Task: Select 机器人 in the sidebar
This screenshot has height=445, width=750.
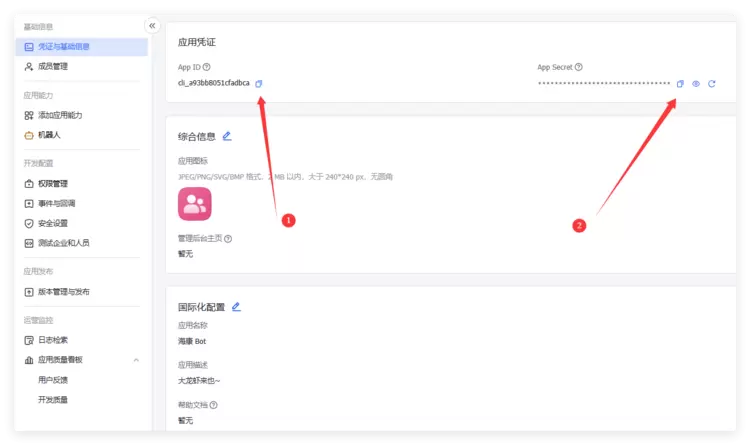Action: pyautogui.click(x=49, y=135)
